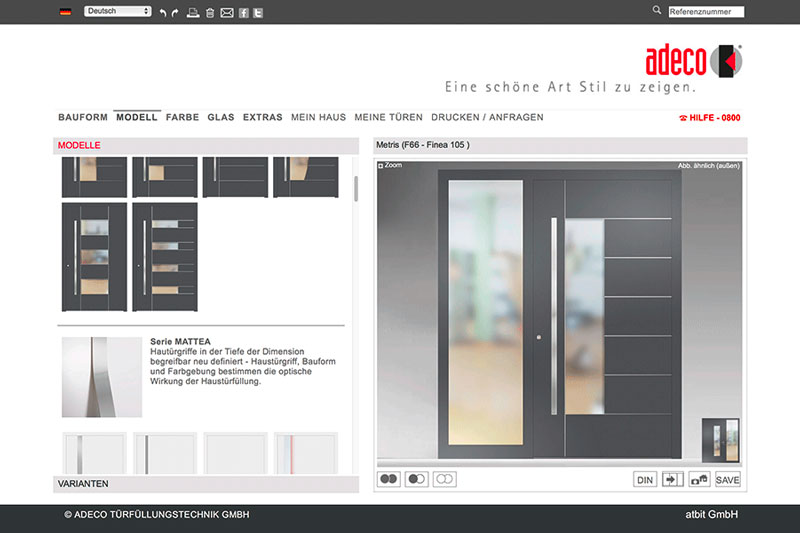This screenshot has width=800, height=533.
Task: Click the email envelope icon
Action: click(226, 12)
